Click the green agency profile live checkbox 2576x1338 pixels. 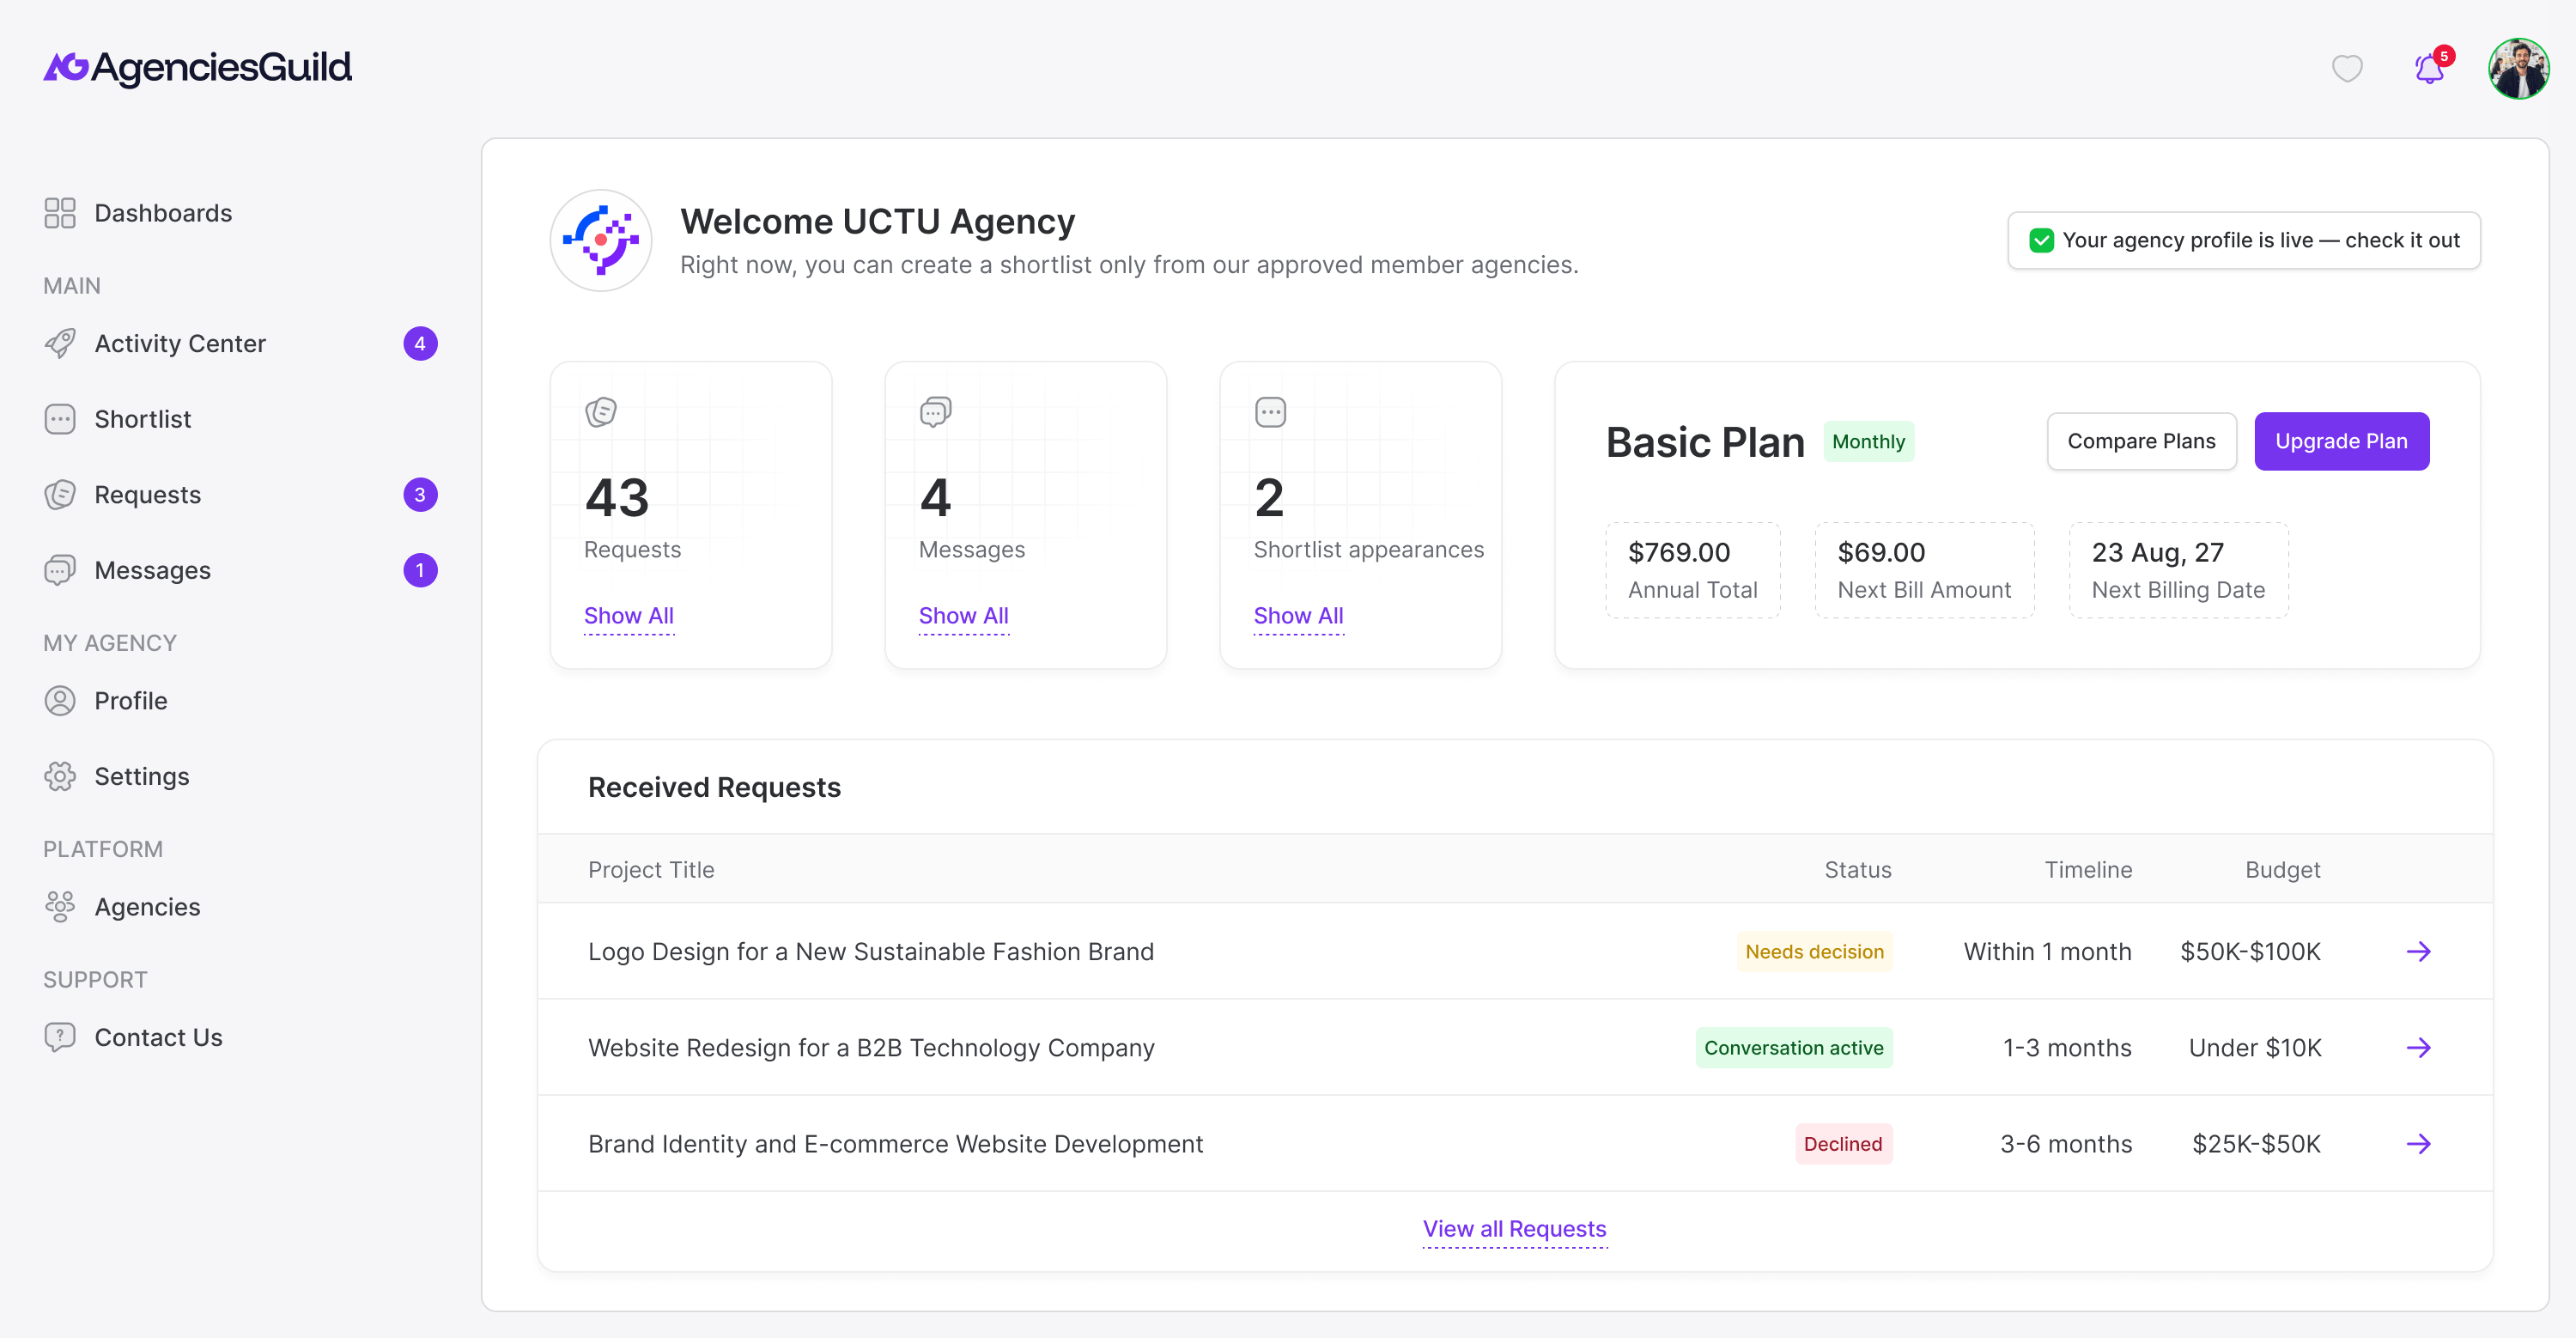click(2041, 240)
